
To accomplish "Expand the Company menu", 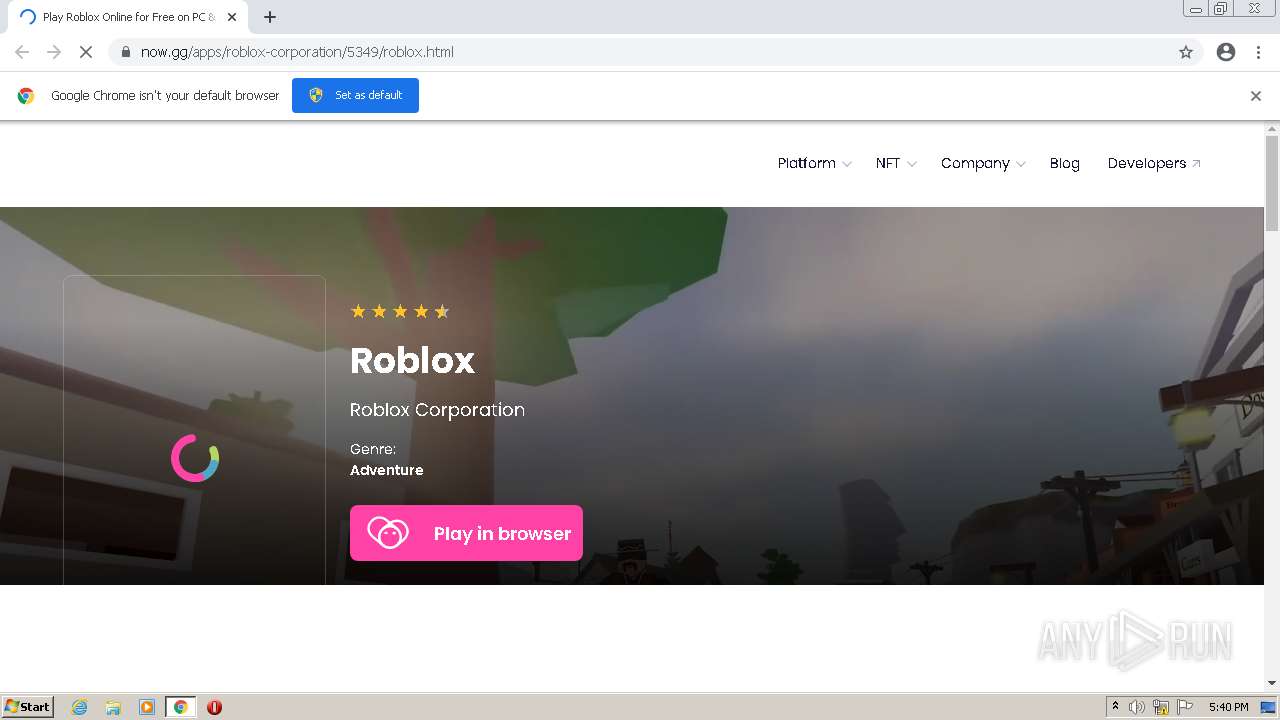I will click(x=982, y=163).
